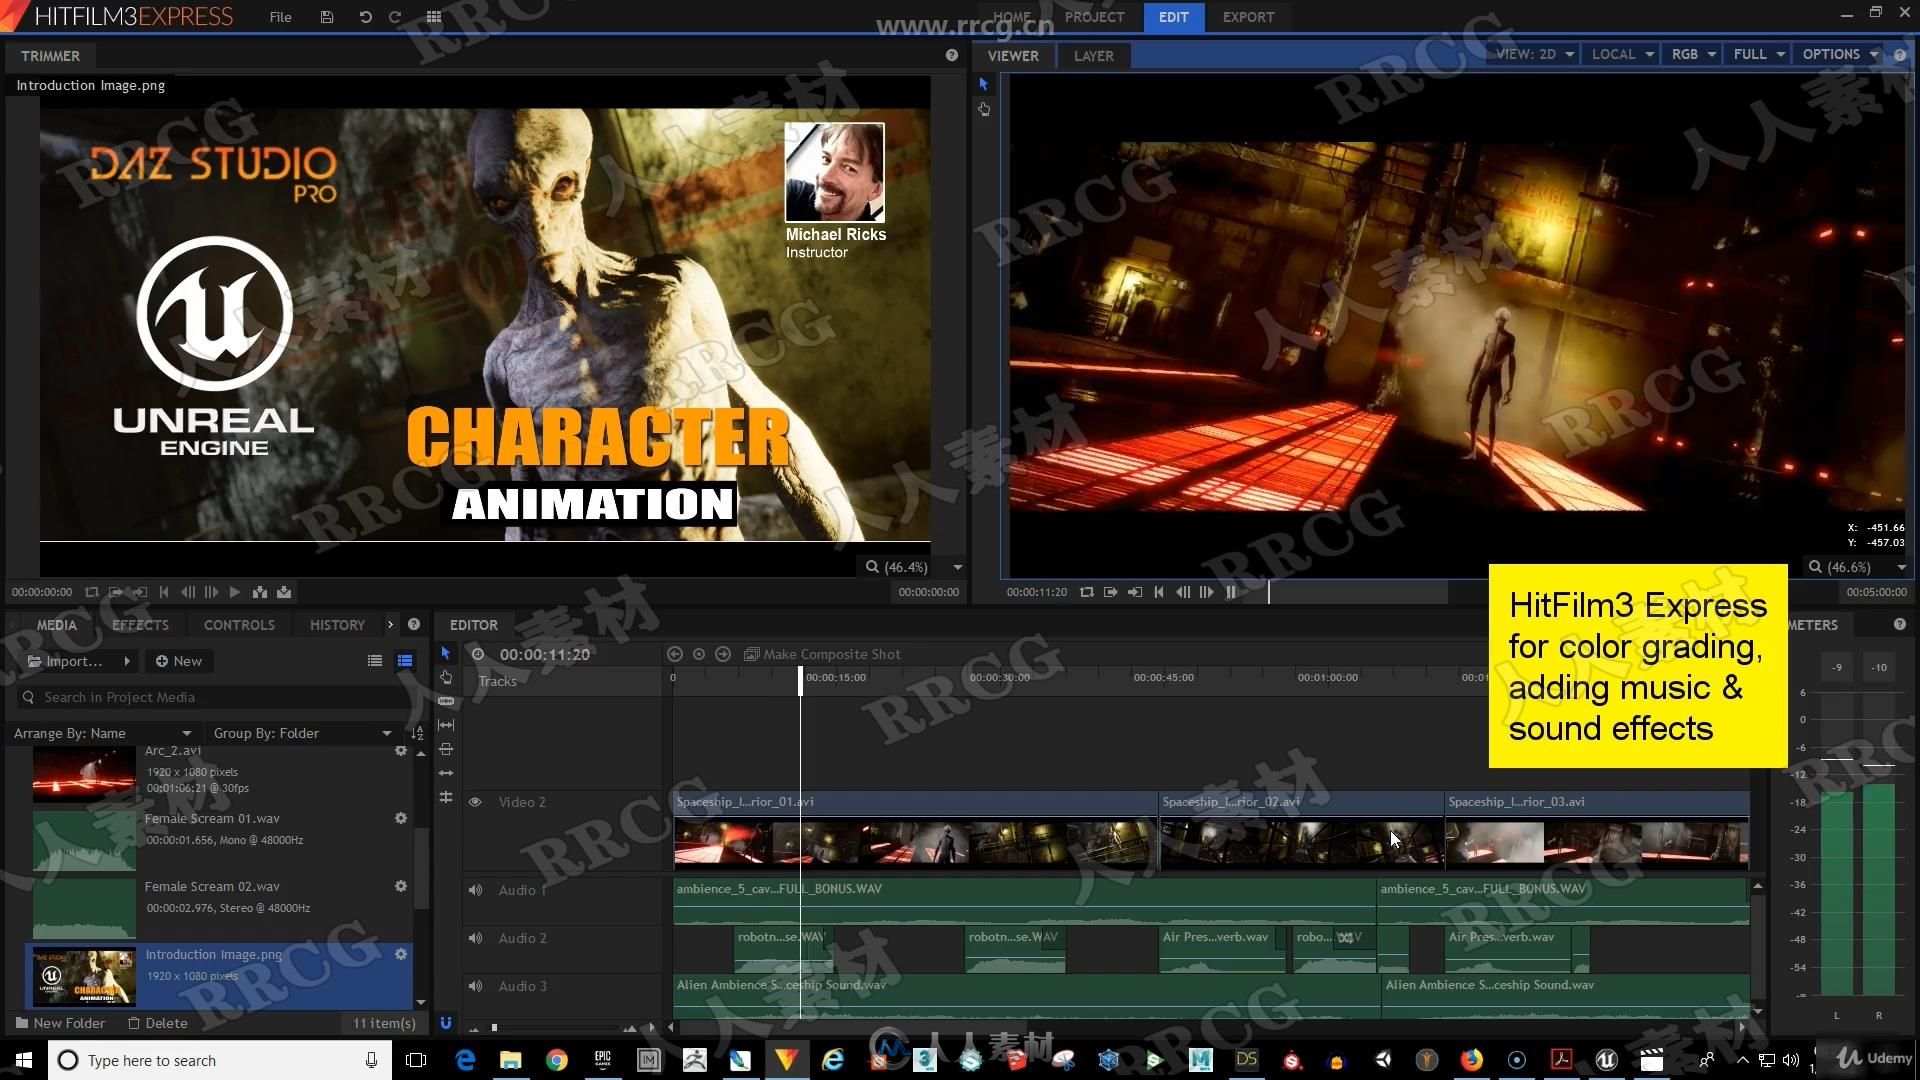1920x1080 pixels.
Task: Click the Trimmer overlay clip icon
Action: (x=284, y=592)
